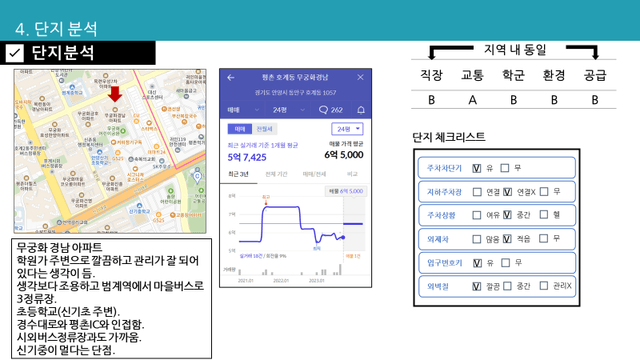
Task: Check 무 in the 지하주차장 row
Action: point(544,191)
